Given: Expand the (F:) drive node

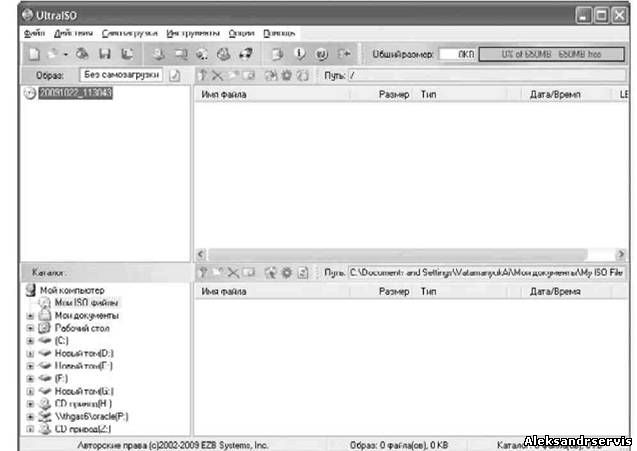Looking at the screenshot, I should [x=30, y=379].
